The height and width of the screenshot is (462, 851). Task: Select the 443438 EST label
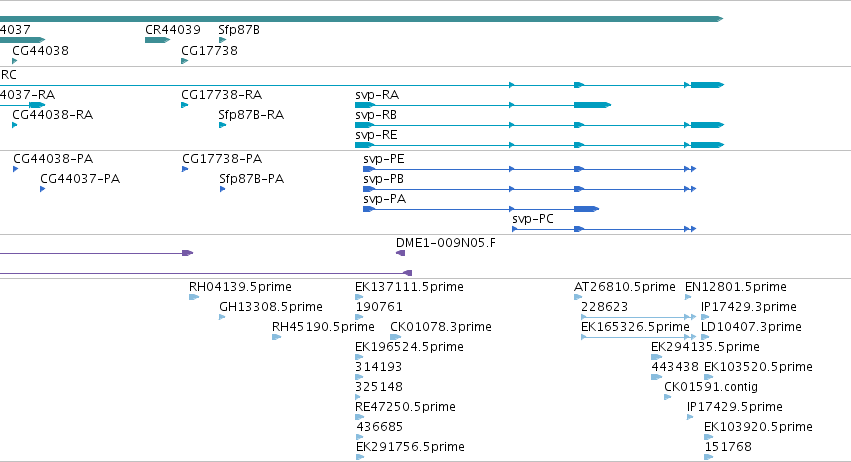[x=675, y=368]
